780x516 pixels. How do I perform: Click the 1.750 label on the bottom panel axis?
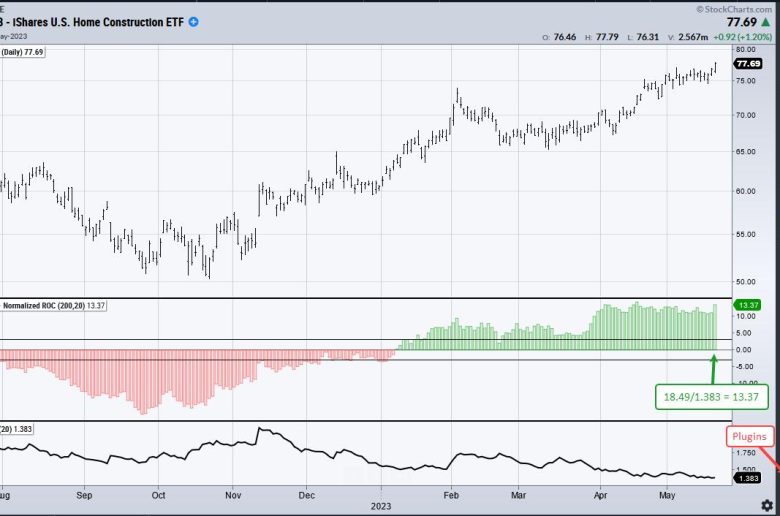746,453
